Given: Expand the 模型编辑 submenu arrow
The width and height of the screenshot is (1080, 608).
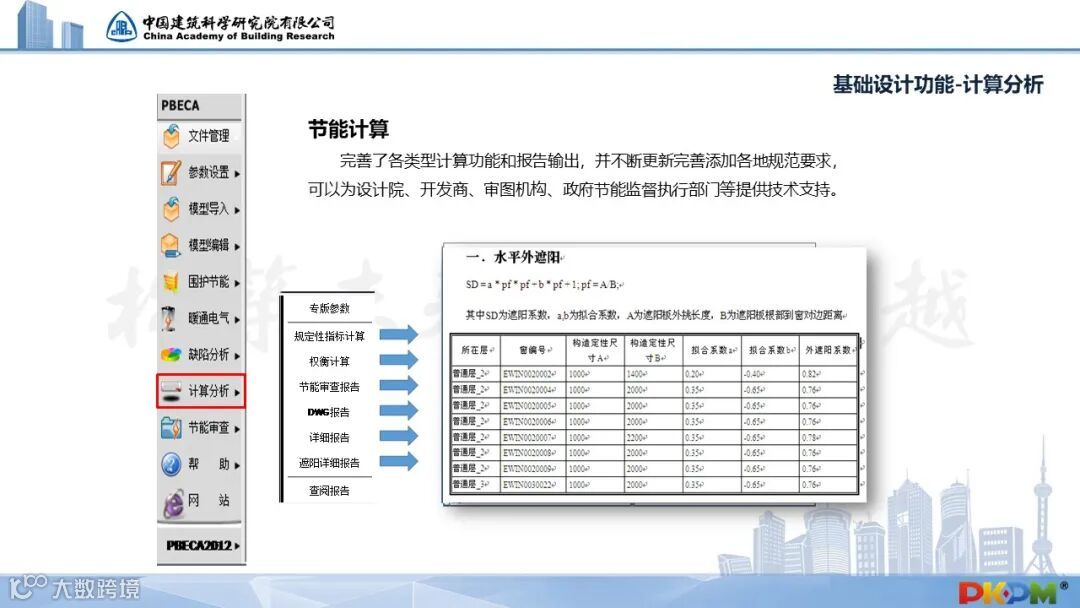Looking at the screenshot, I should point(237,247).
